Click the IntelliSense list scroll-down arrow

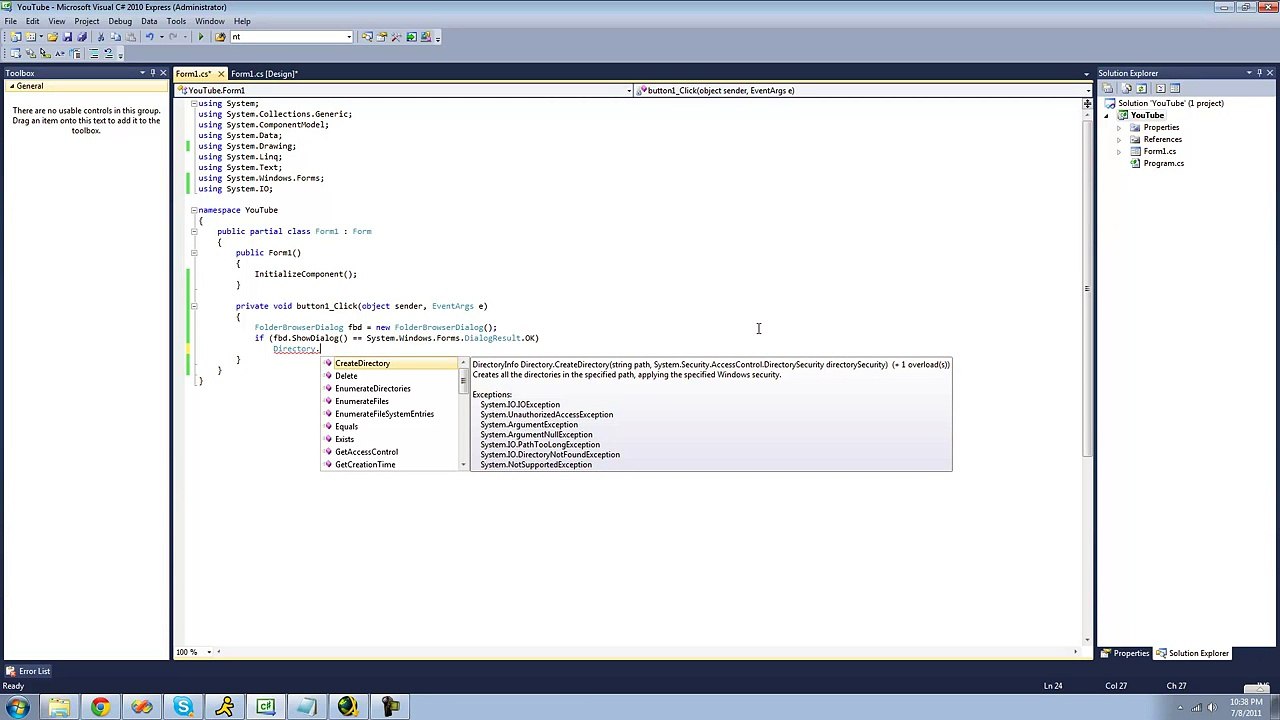coord(463,465)
